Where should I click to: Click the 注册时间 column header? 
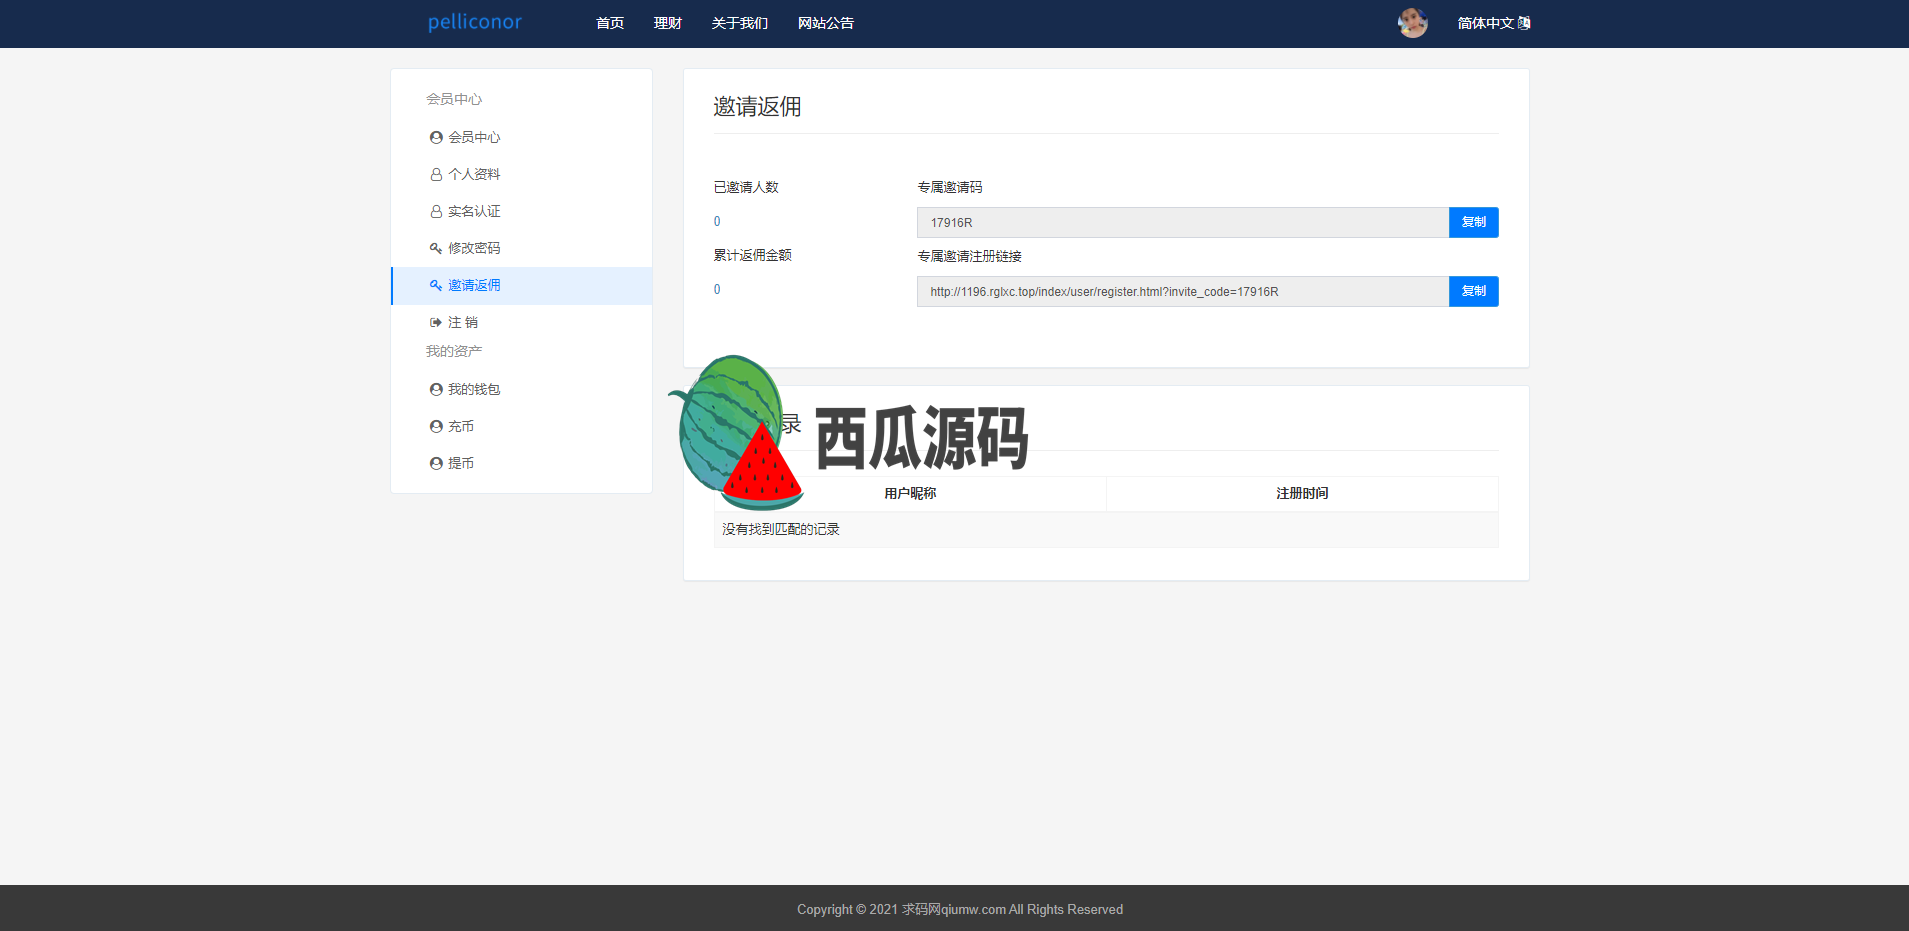[1302, 493]
